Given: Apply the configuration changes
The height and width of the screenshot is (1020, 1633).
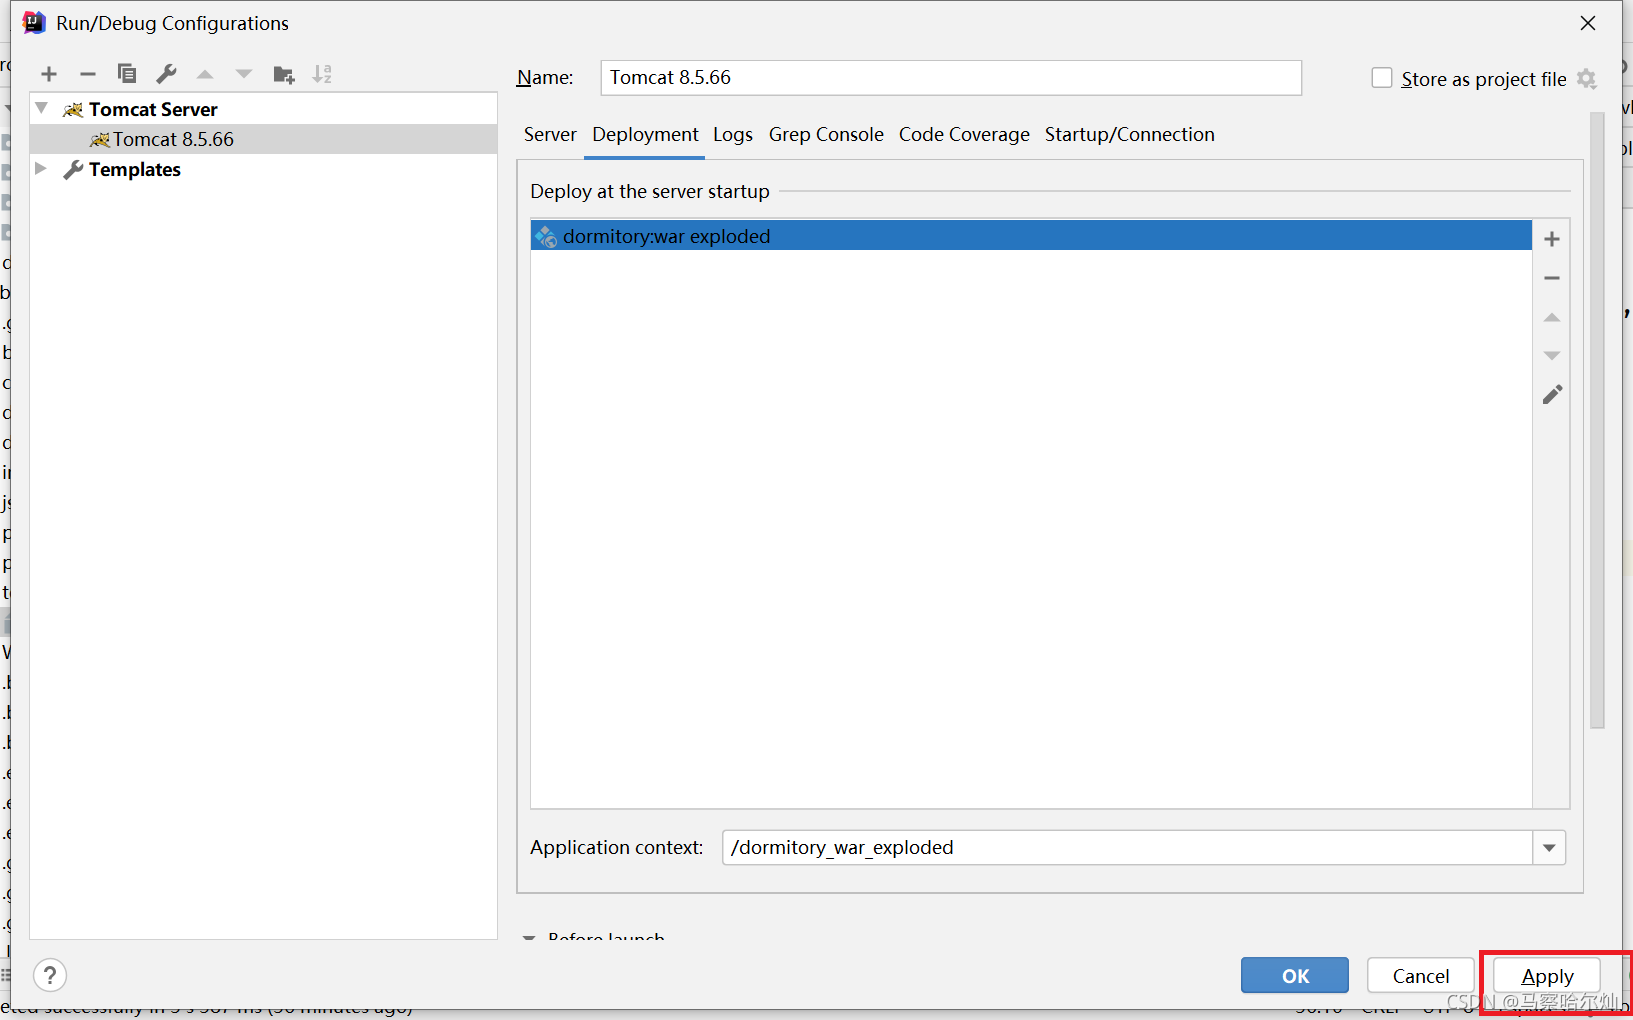Looking at the screenshot, I should point(1547,975).
